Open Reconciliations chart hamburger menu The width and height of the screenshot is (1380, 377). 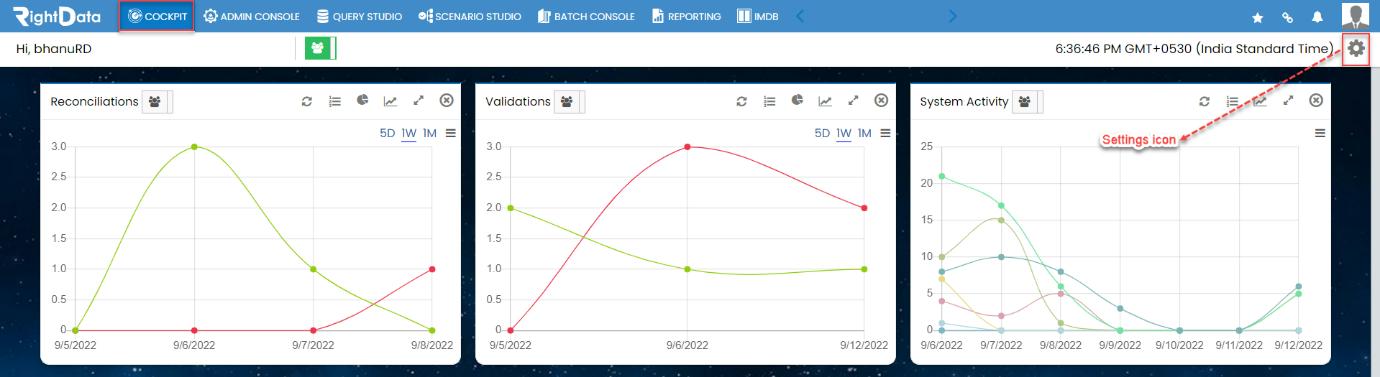tap(450, 133)
